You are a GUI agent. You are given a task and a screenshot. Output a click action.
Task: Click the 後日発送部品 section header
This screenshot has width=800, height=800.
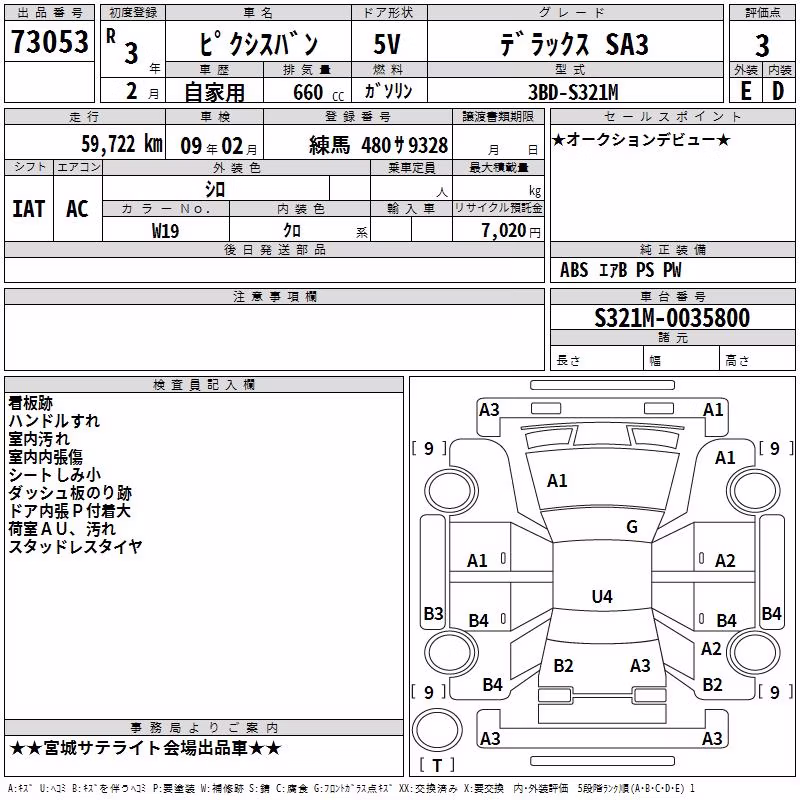point(274,249)
